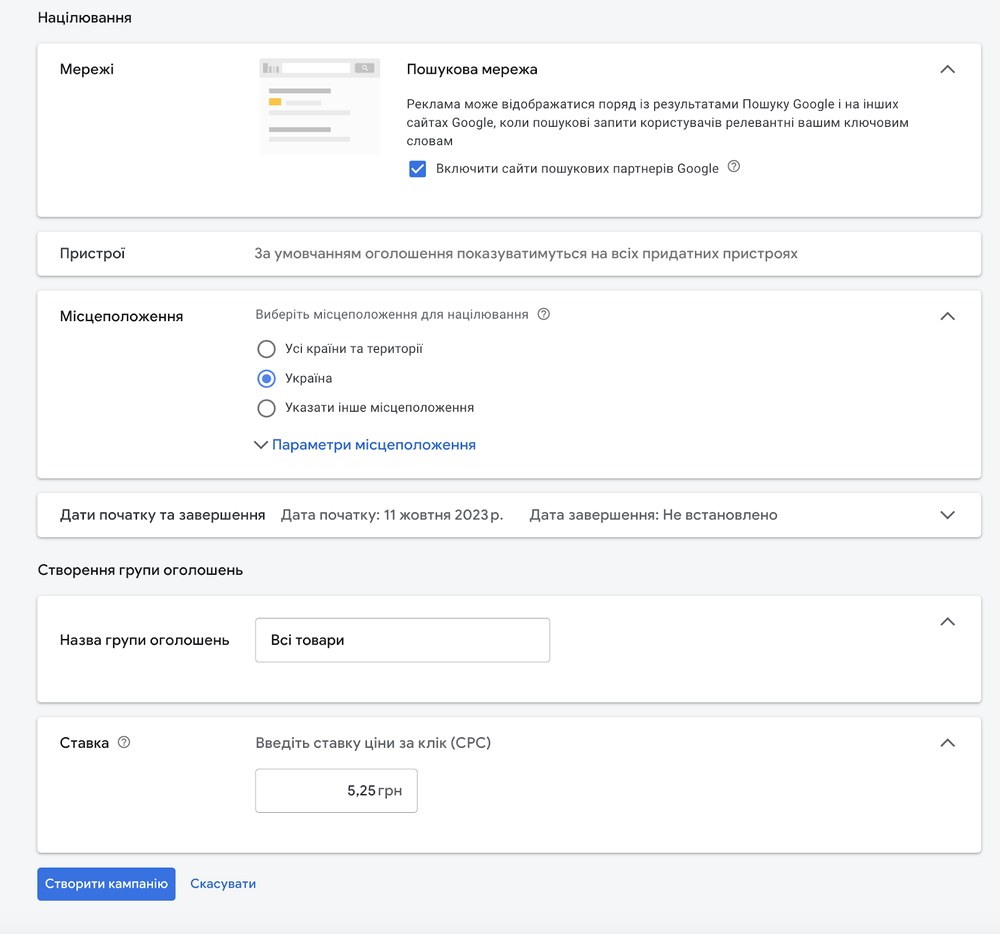
Task: Click the Скасувати link
Action: click(x=223, y=884)
